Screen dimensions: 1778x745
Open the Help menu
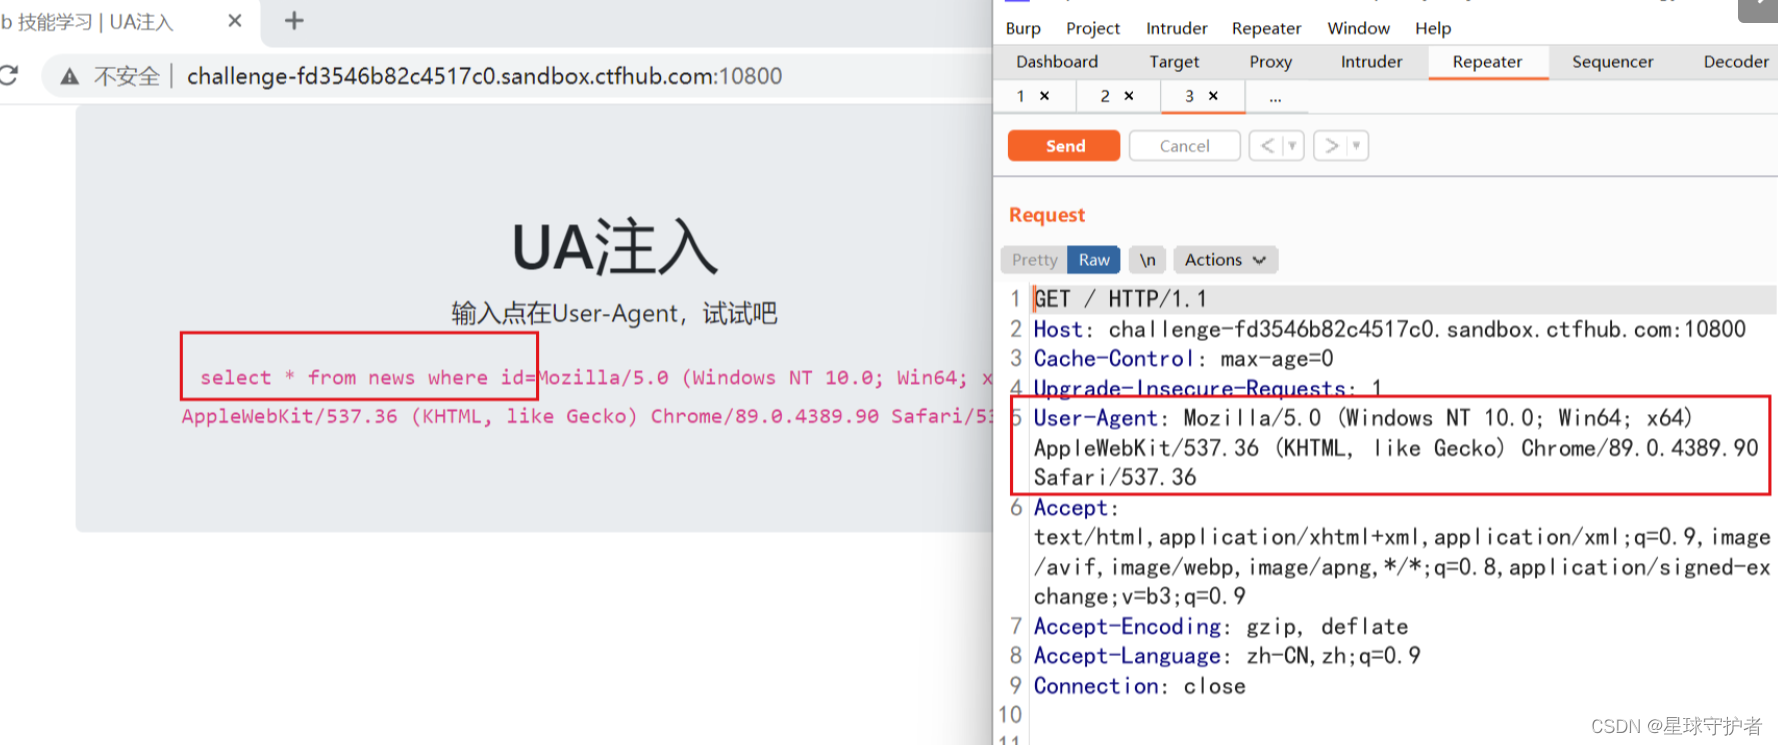pyautogui.click(x=1433, y=28)
